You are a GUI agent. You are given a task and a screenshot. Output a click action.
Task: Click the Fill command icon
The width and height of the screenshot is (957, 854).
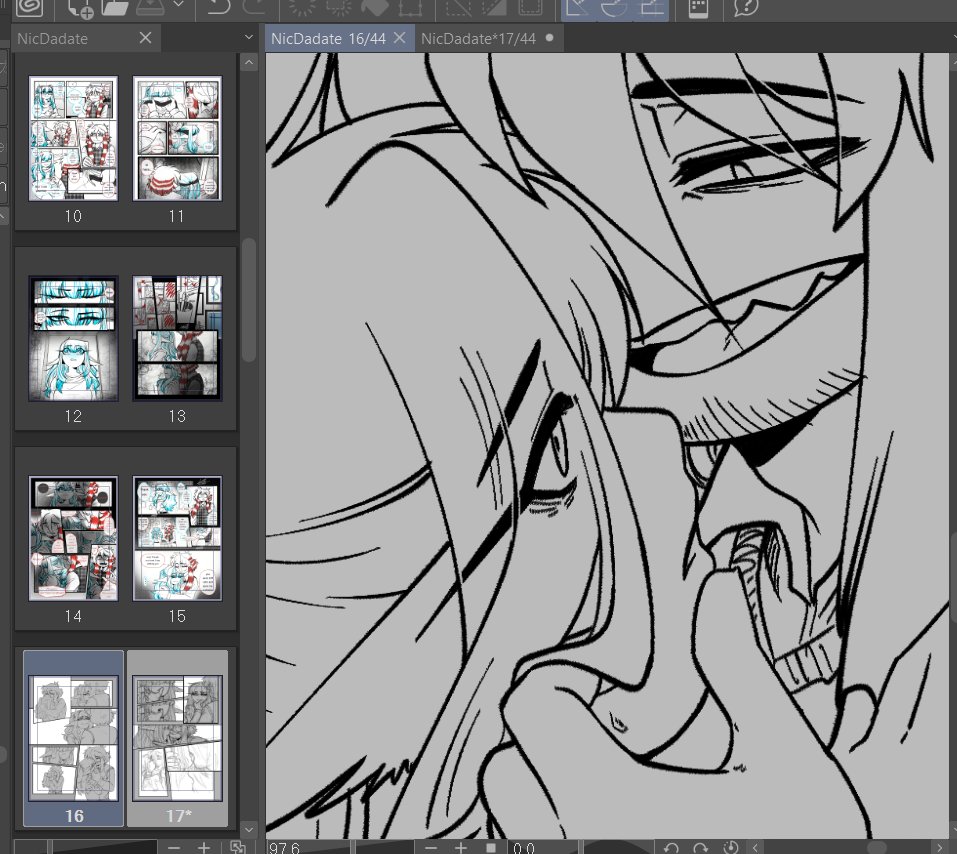pyautogui.click(x=375, y=7)
